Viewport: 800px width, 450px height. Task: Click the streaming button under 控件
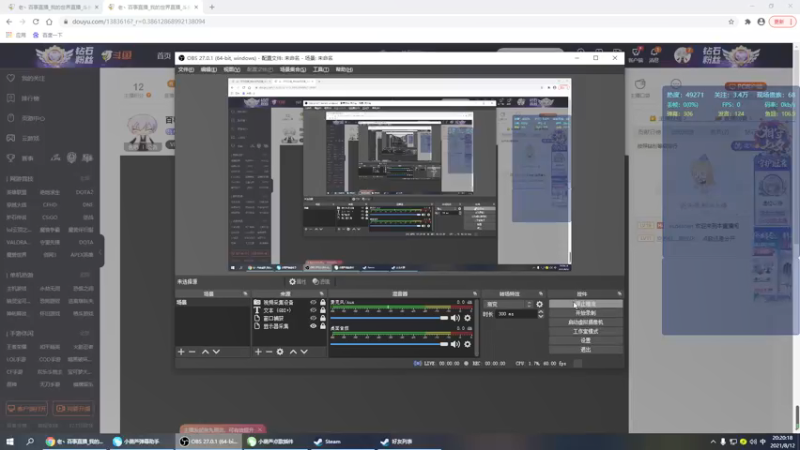(x=586, y=304)
